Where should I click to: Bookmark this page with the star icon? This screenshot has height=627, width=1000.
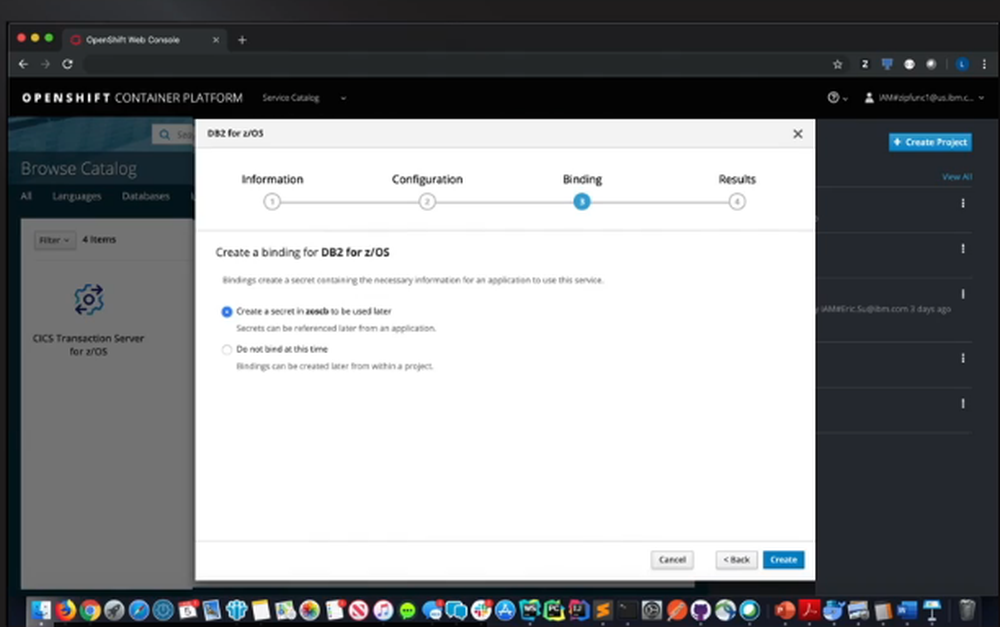(837, 64)
